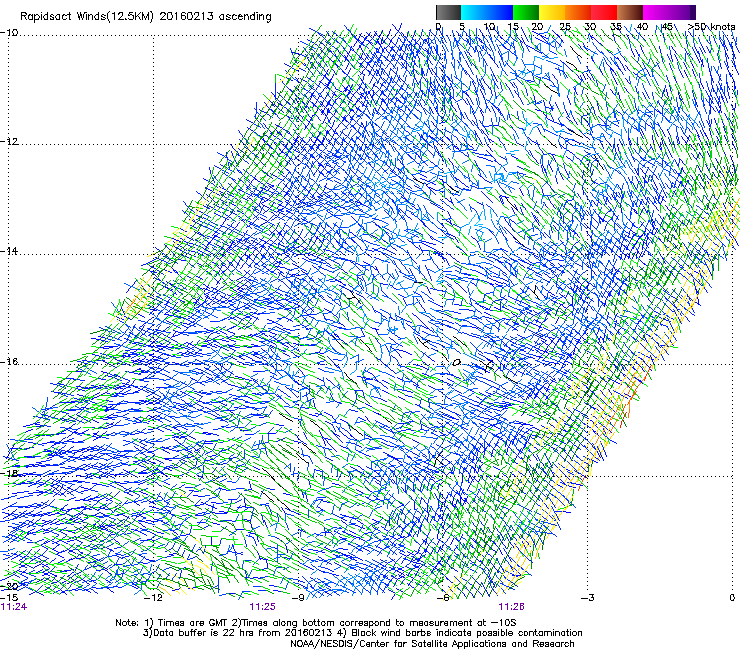Click the orange 25-30 knots color segment

[578, 12]
